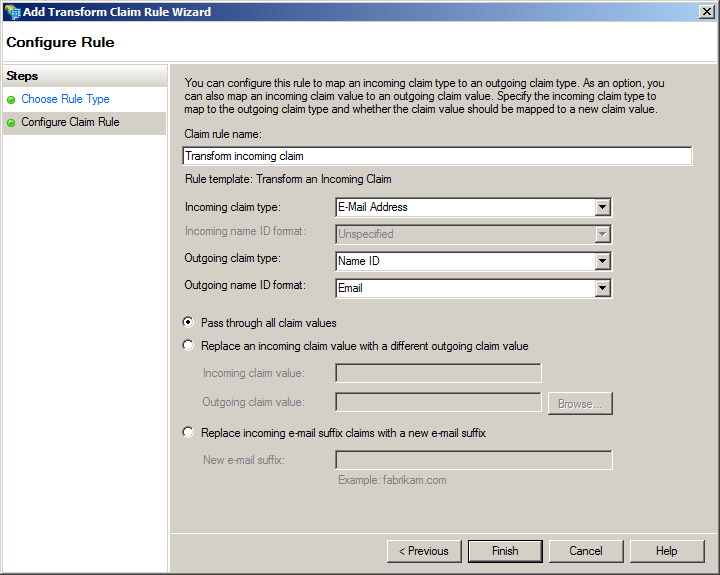Click the 'Outgoing claim value:' label
This screenshot has width=720, height=575.
coord(253,402)
